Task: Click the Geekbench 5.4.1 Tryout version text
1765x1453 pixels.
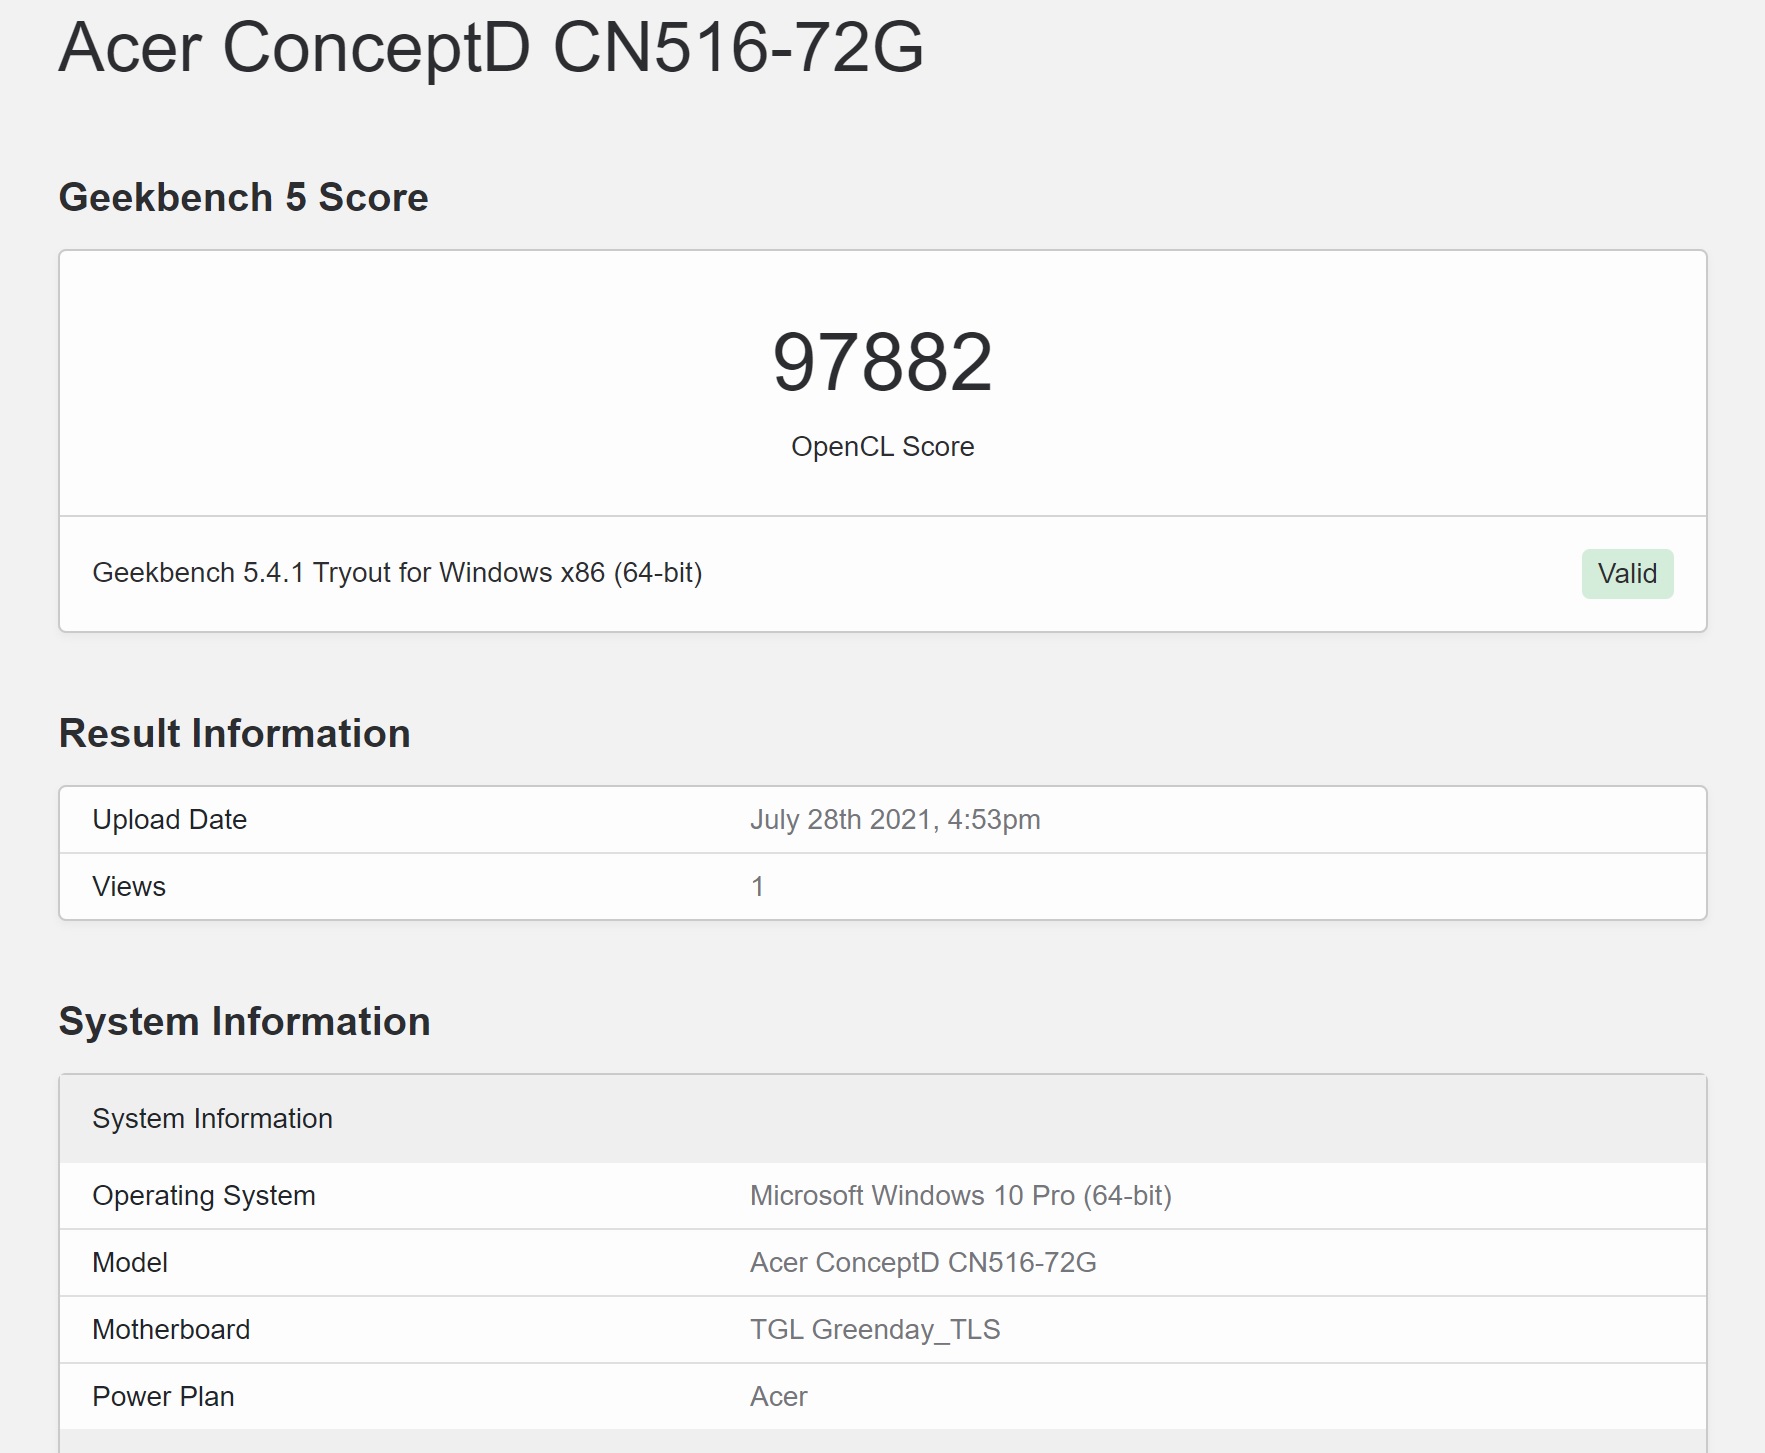Action: click(397, 573)
